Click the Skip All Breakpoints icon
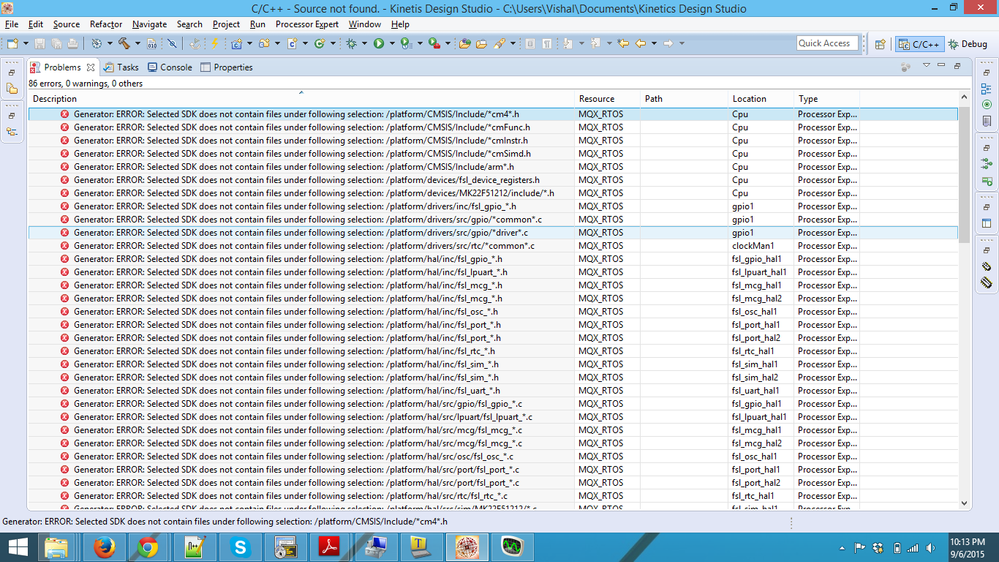999x562 pixels. tap(172, 43)
